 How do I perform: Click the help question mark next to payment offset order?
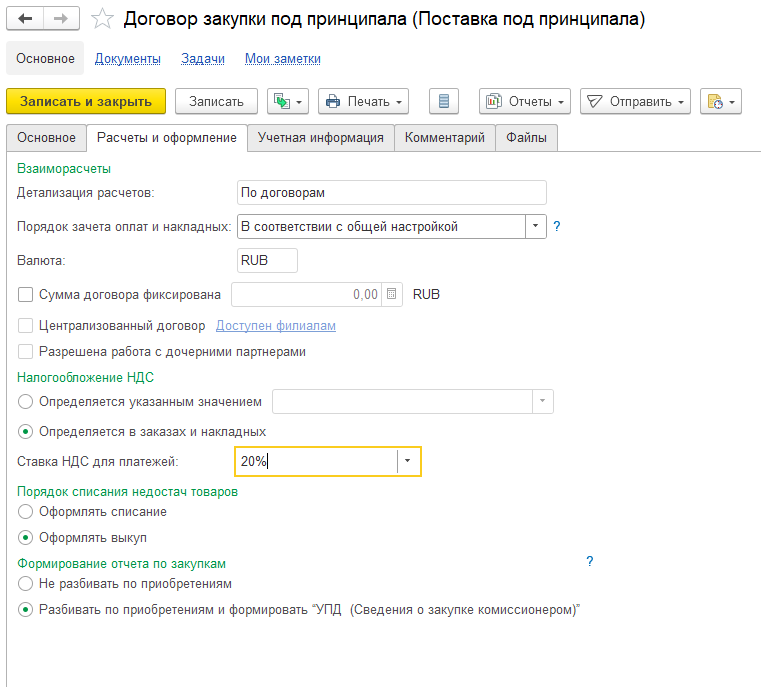[557, 227]
